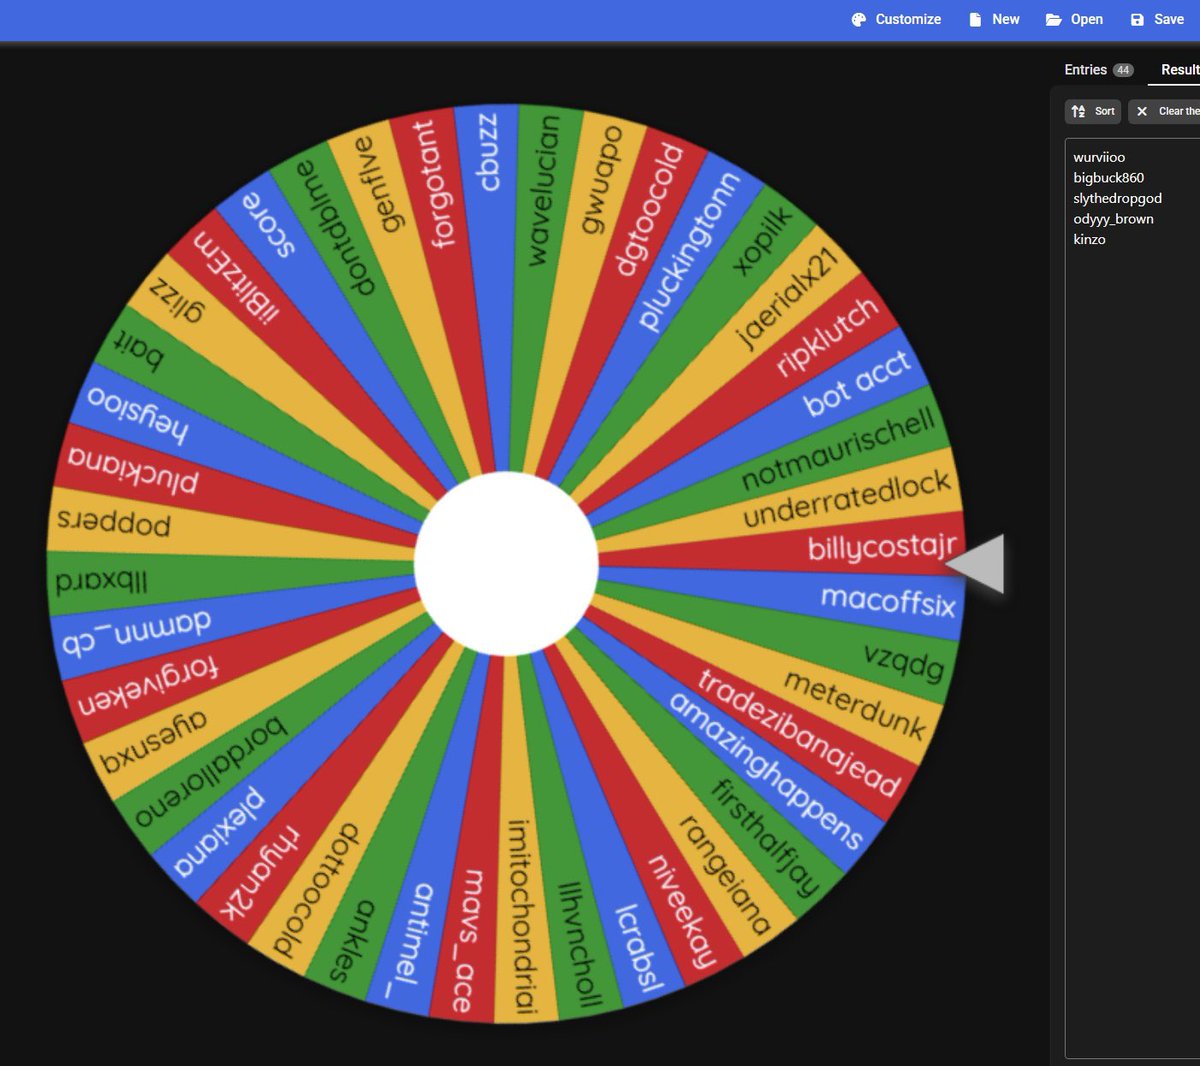The height and width of the screenshot is (1066, 1200).
Task: Click the amazinghappens wheel slice
Action: point(765,770)
